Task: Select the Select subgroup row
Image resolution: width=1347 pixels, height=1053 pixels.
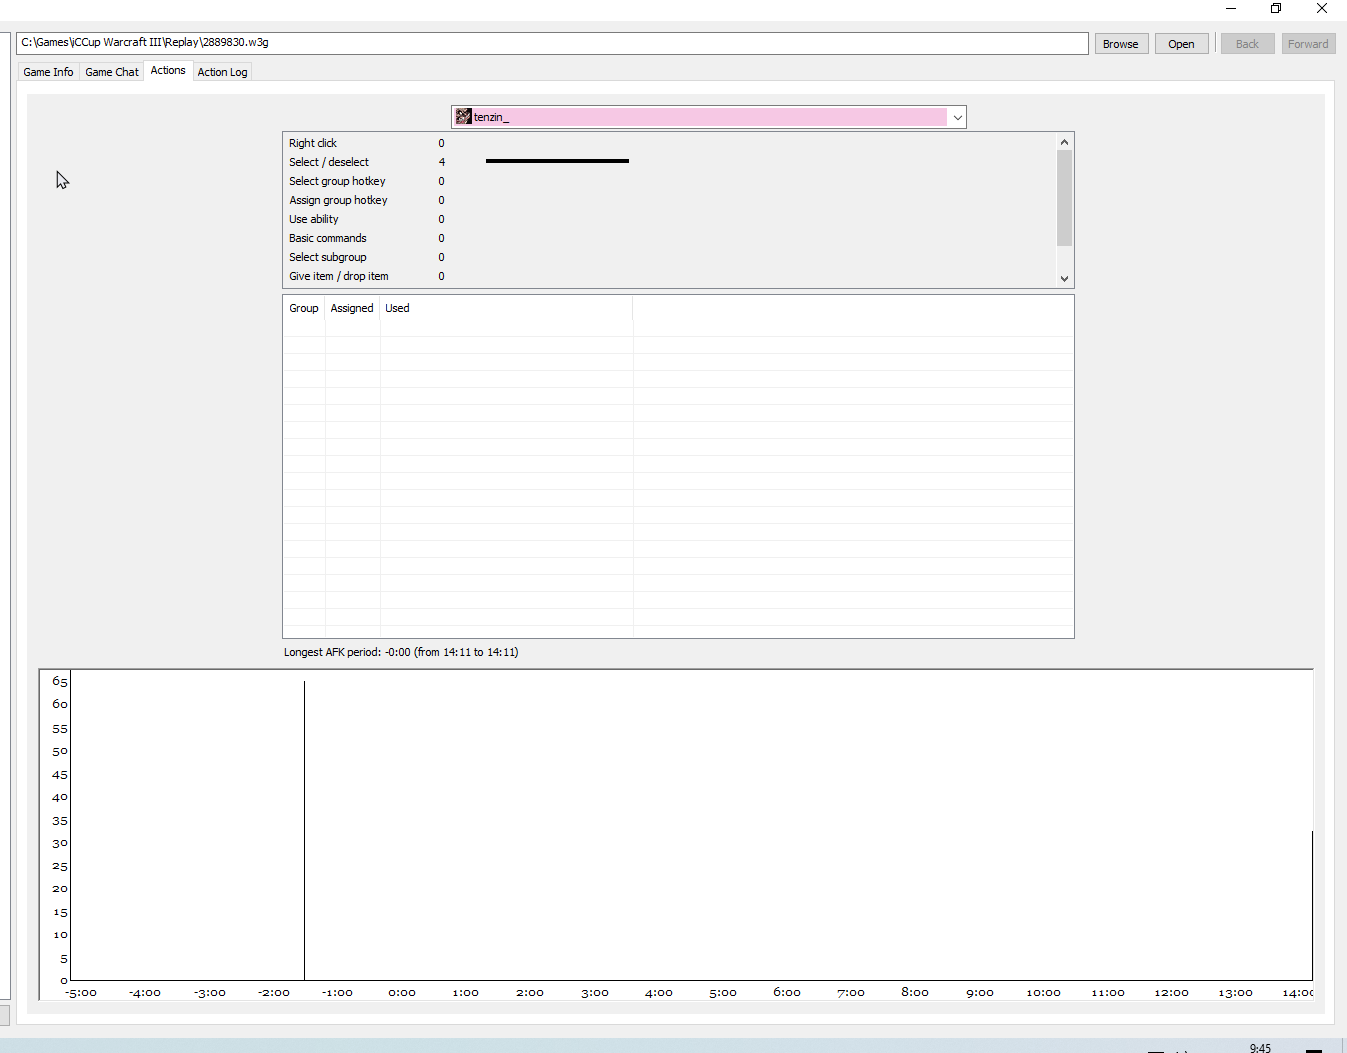Action: [x=669, y=257]
